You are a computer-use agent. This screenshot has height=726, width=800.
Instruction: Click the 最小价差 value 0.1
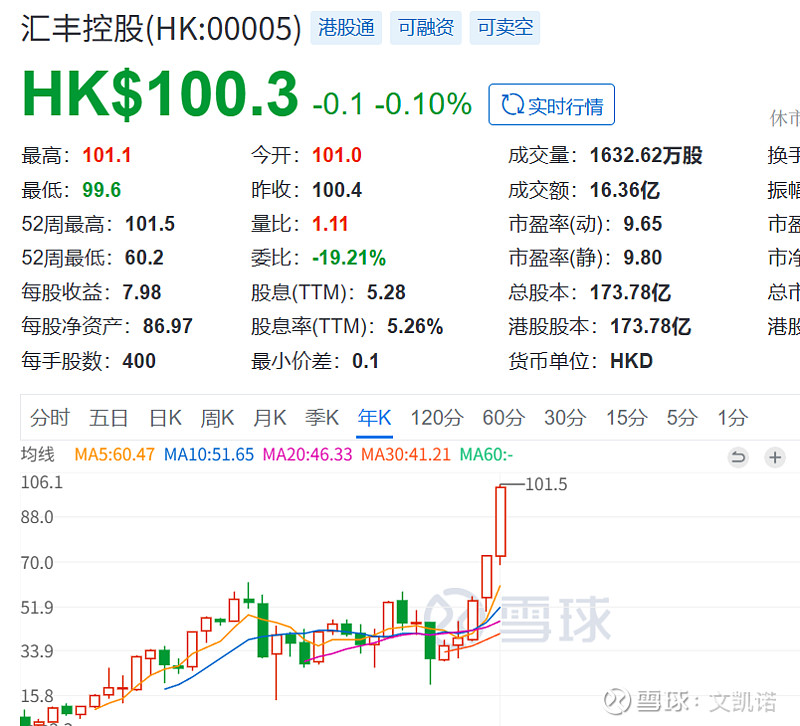click(365, 361)
